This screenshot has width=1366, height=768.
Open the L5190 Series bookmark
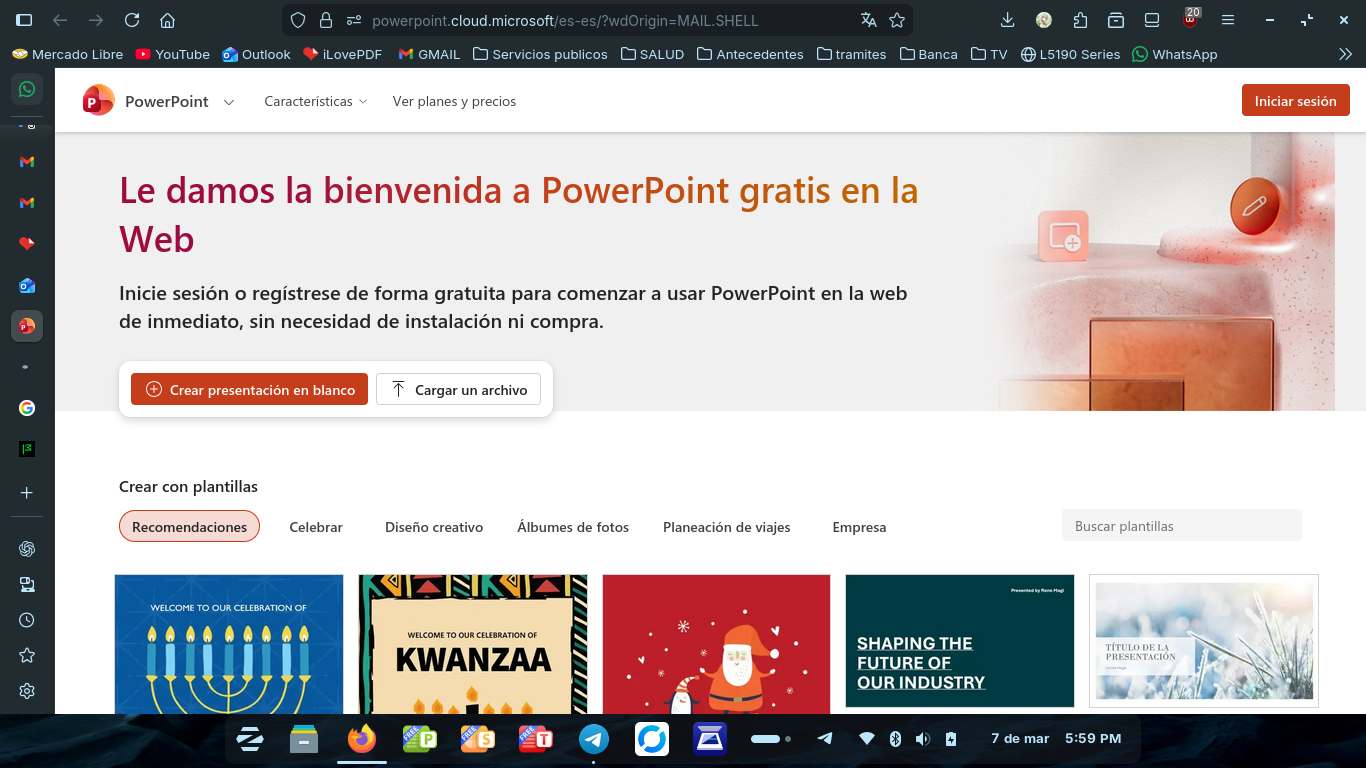tap(1070, 54)
